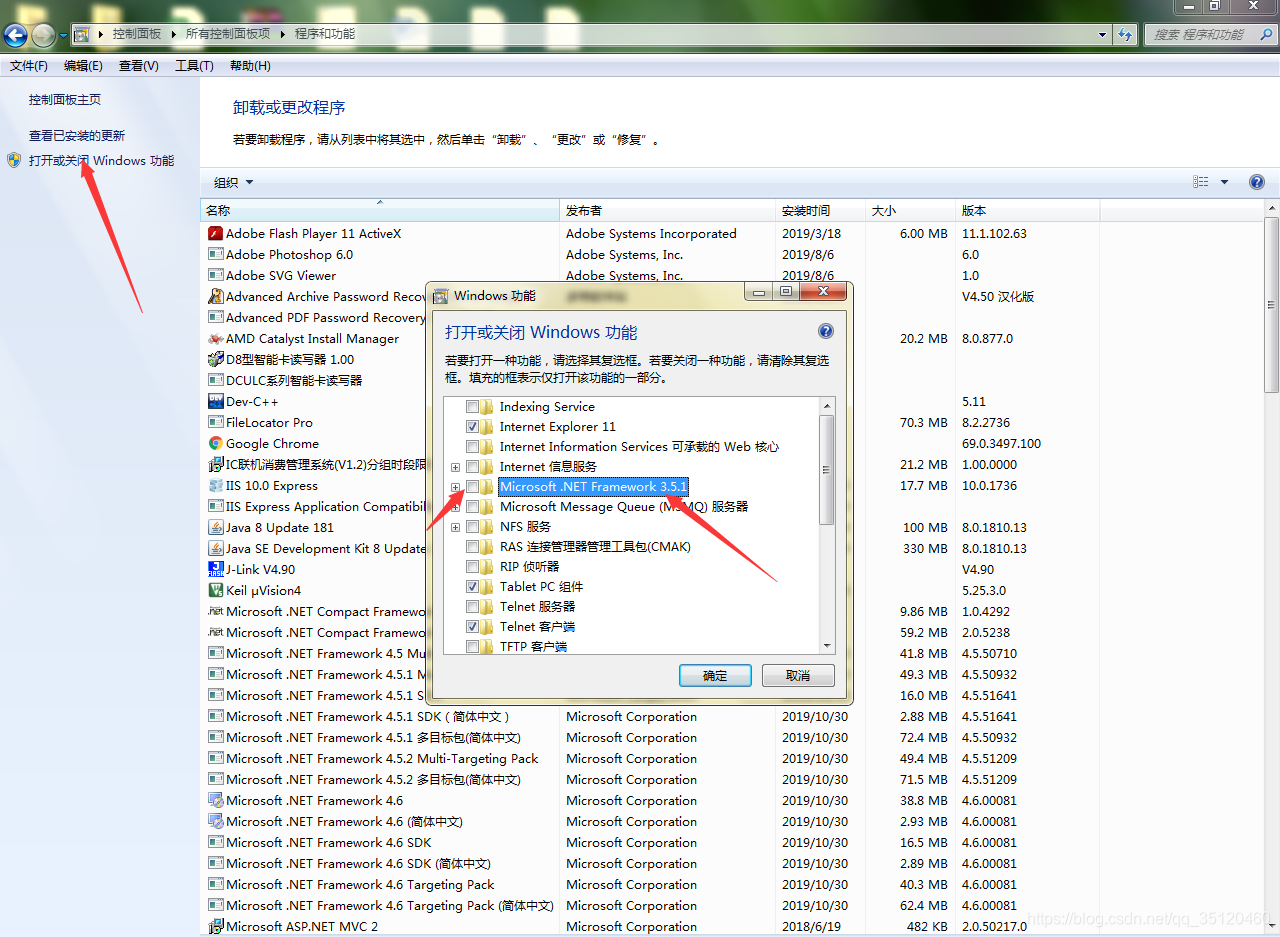
Task: Open the 工具(T) menu
Action: tap(194, 66)
